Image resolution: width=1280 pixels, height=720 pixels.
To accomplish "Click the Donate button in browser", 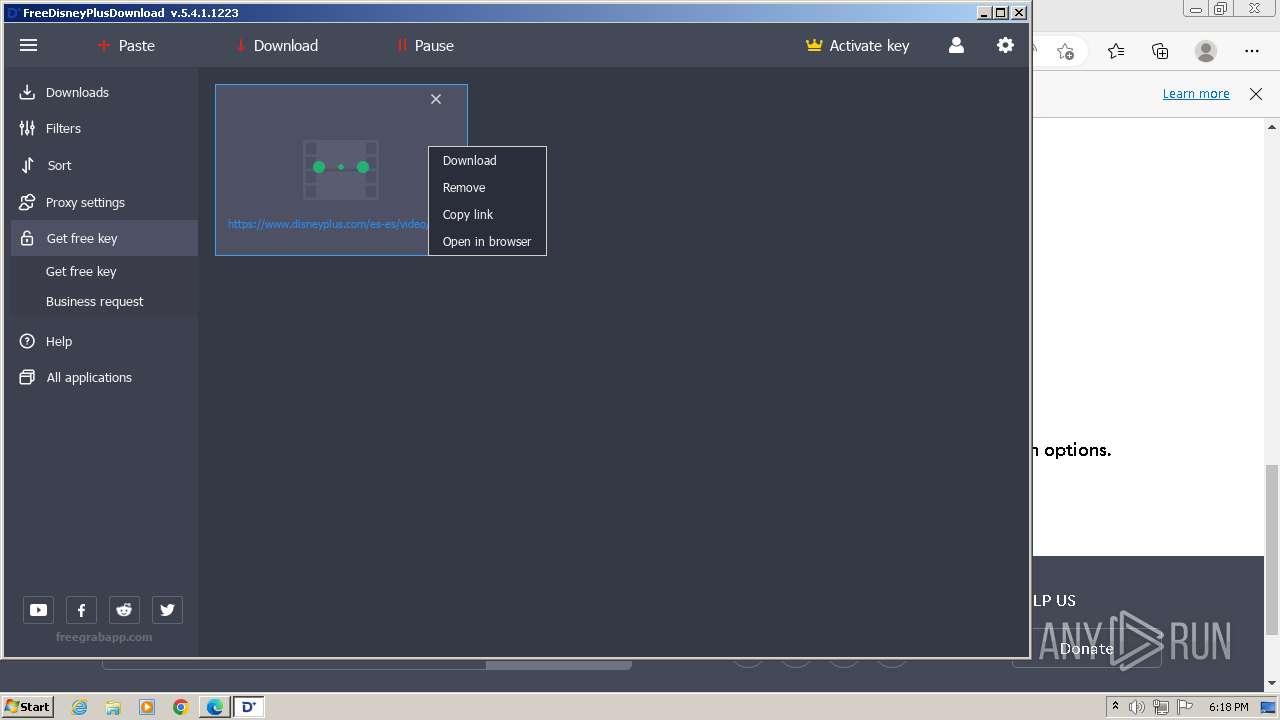I will (1087, 648).
